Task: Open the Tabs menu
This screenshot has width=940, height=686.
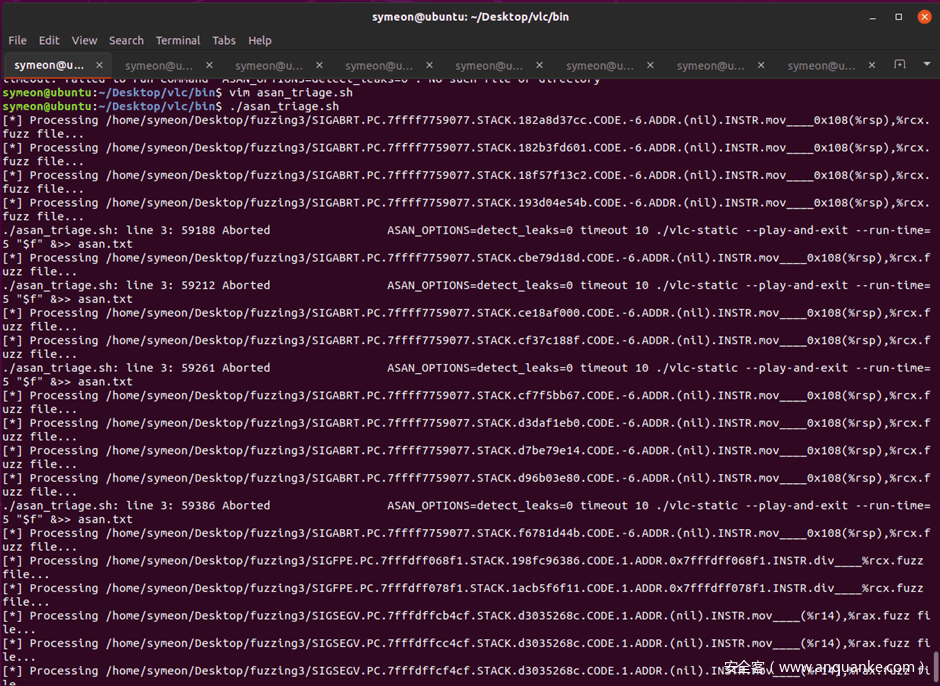Action: [x=224, y=41]
